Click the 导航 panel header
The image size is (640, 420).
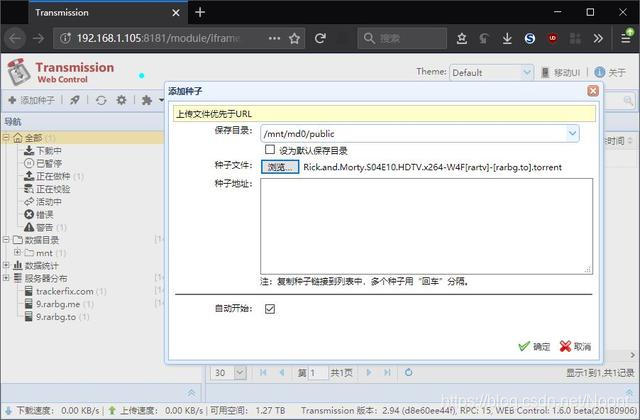click(x=82, y=122)
